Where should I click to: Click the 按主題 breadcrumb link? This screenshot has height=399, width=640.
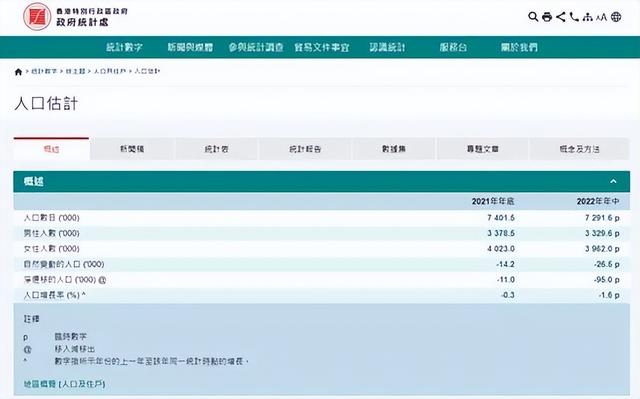pyautogui.click(x=76, y=71)
